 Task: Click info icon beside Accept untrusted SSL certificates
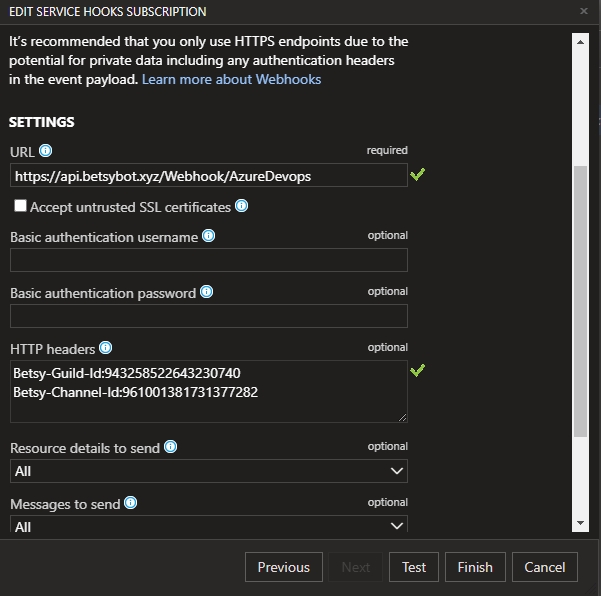[x=241, y=207]
